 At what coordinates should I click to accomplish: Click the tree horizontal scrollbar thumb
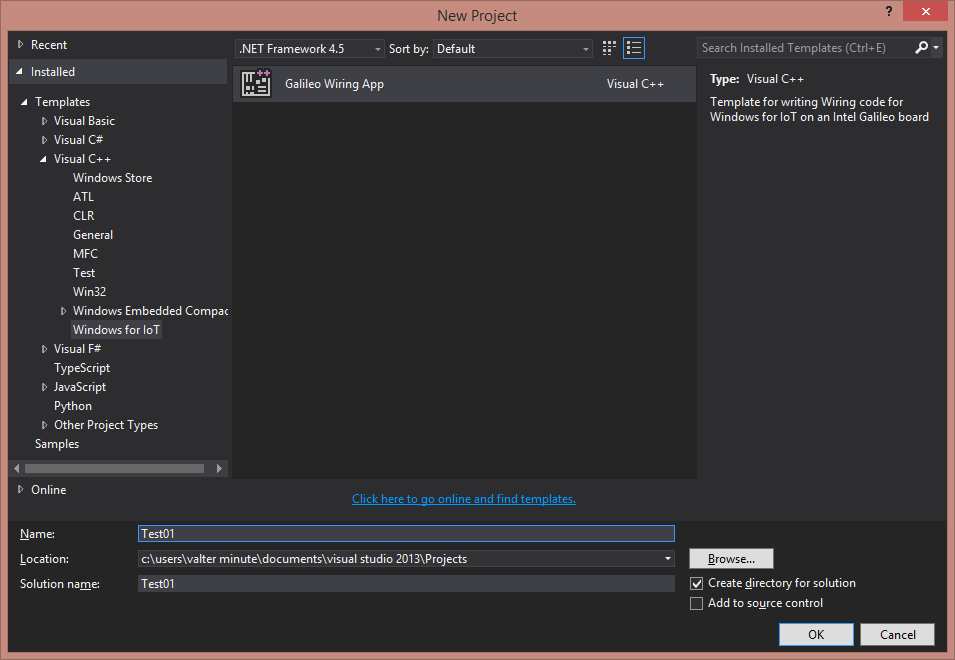pyautogui.click(x=114, y=468)
